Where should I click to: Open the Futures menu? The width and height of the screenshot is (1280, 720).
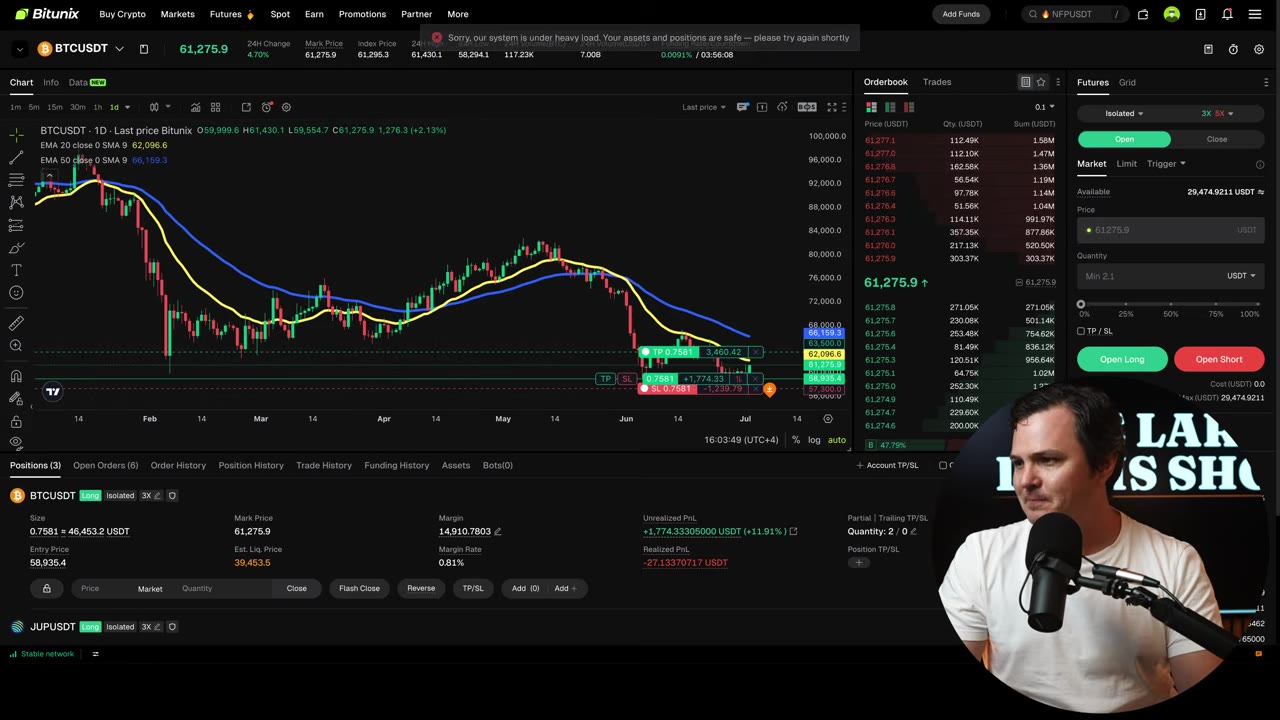coord(232,14)
